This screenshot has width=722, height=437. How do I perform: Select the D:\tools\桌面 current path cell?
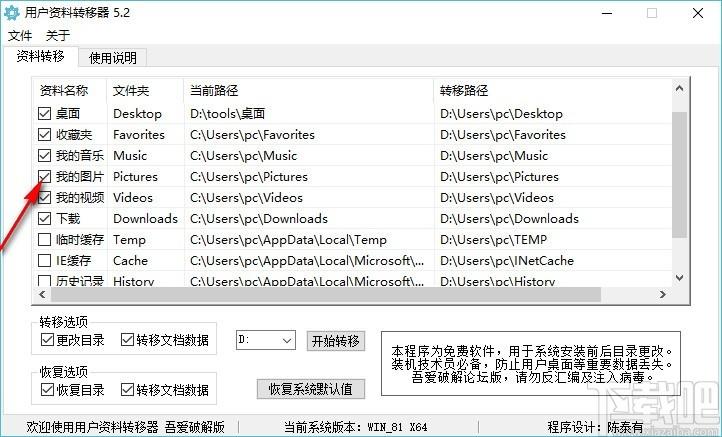click(x=227, y=114)
